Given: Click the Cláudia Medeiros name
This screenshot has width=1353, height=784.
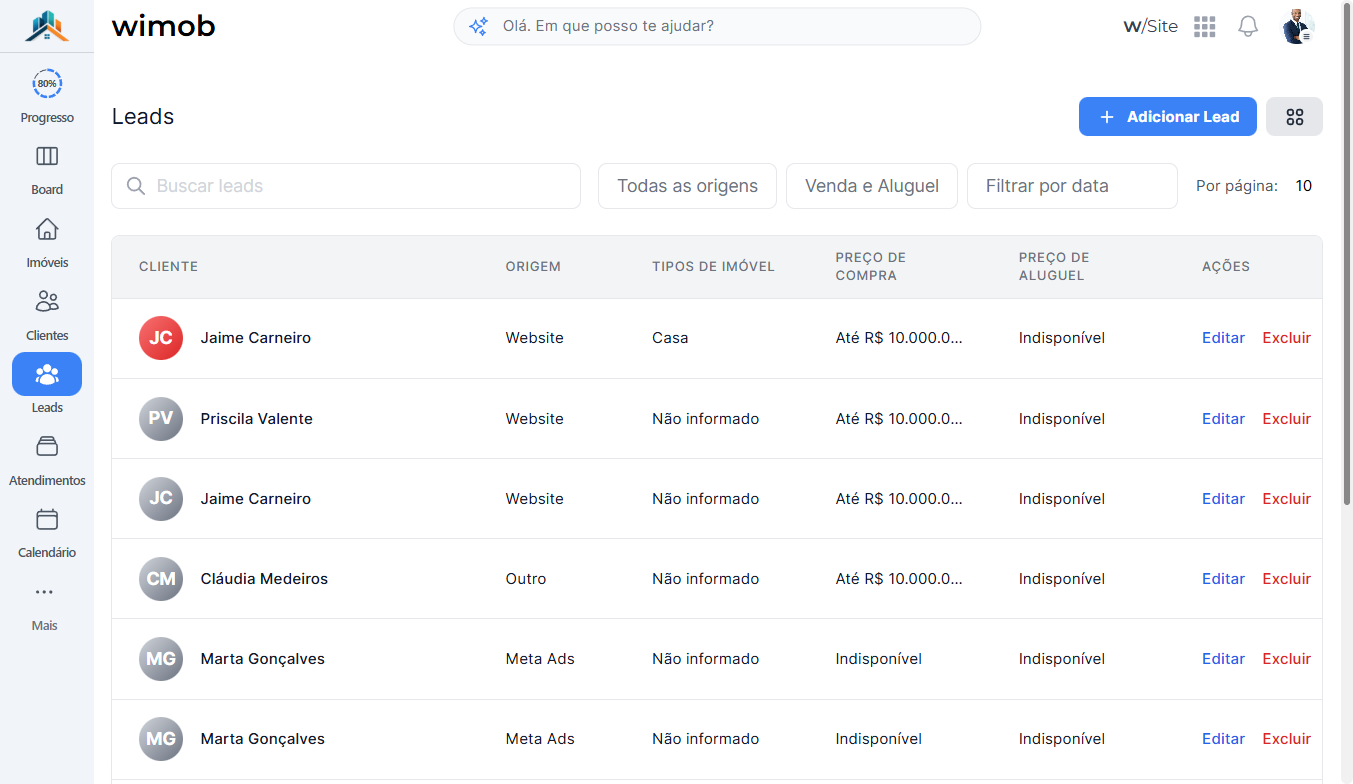Looking at the screenshot, I should (264, 578).
